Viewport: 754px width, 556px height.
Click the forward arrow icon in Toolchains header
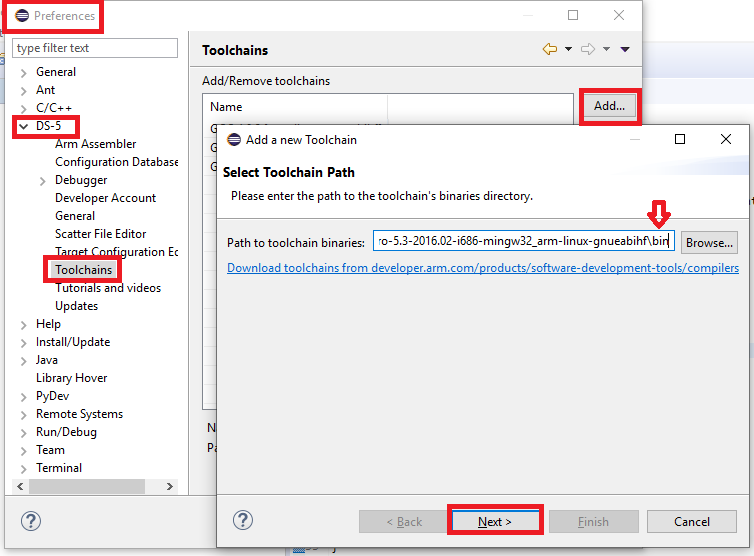(588, 49)
